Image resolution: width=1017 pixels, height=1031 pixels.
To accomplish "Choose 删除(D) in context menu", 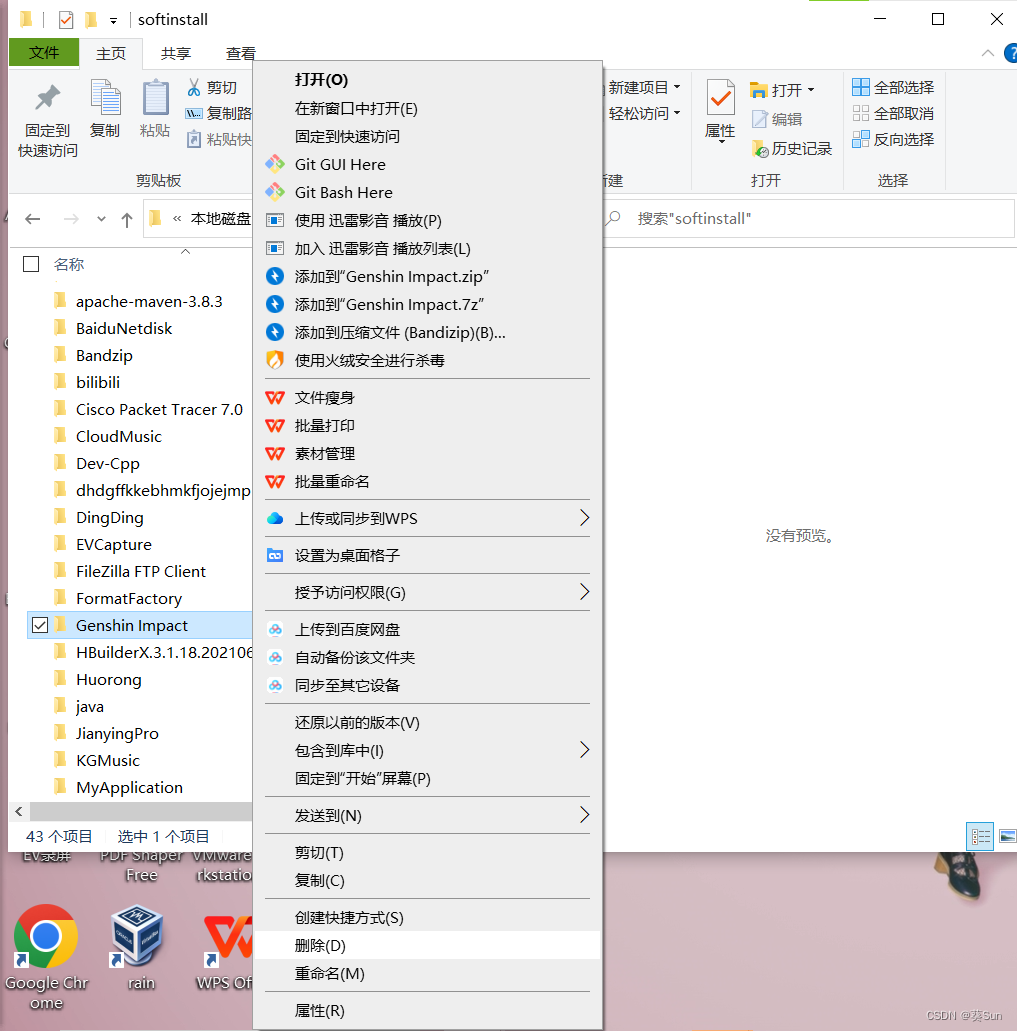I will (x=427, y=946).
